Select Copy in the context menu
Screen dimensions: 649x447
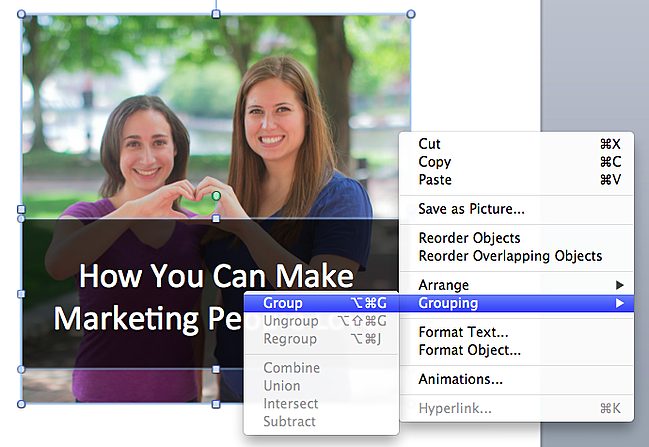[x=435, y=162]
